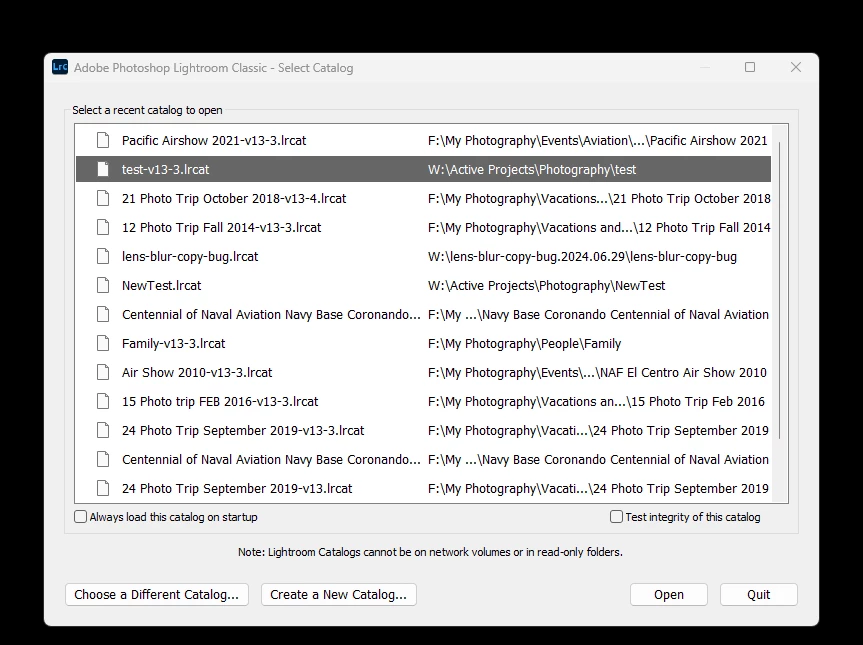This screenshot has height=645, width=863.
Task: Check Test integrity of this catalog
Action: (x=616, y=517)
